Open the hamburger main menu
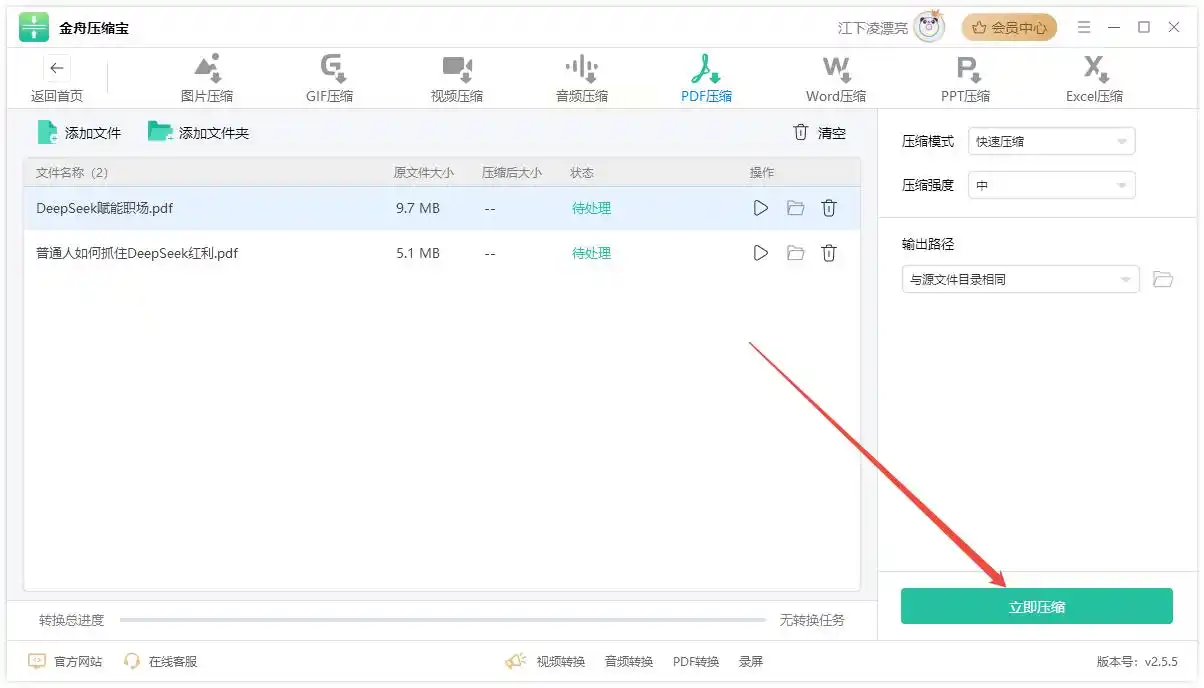 [1084, 27]
